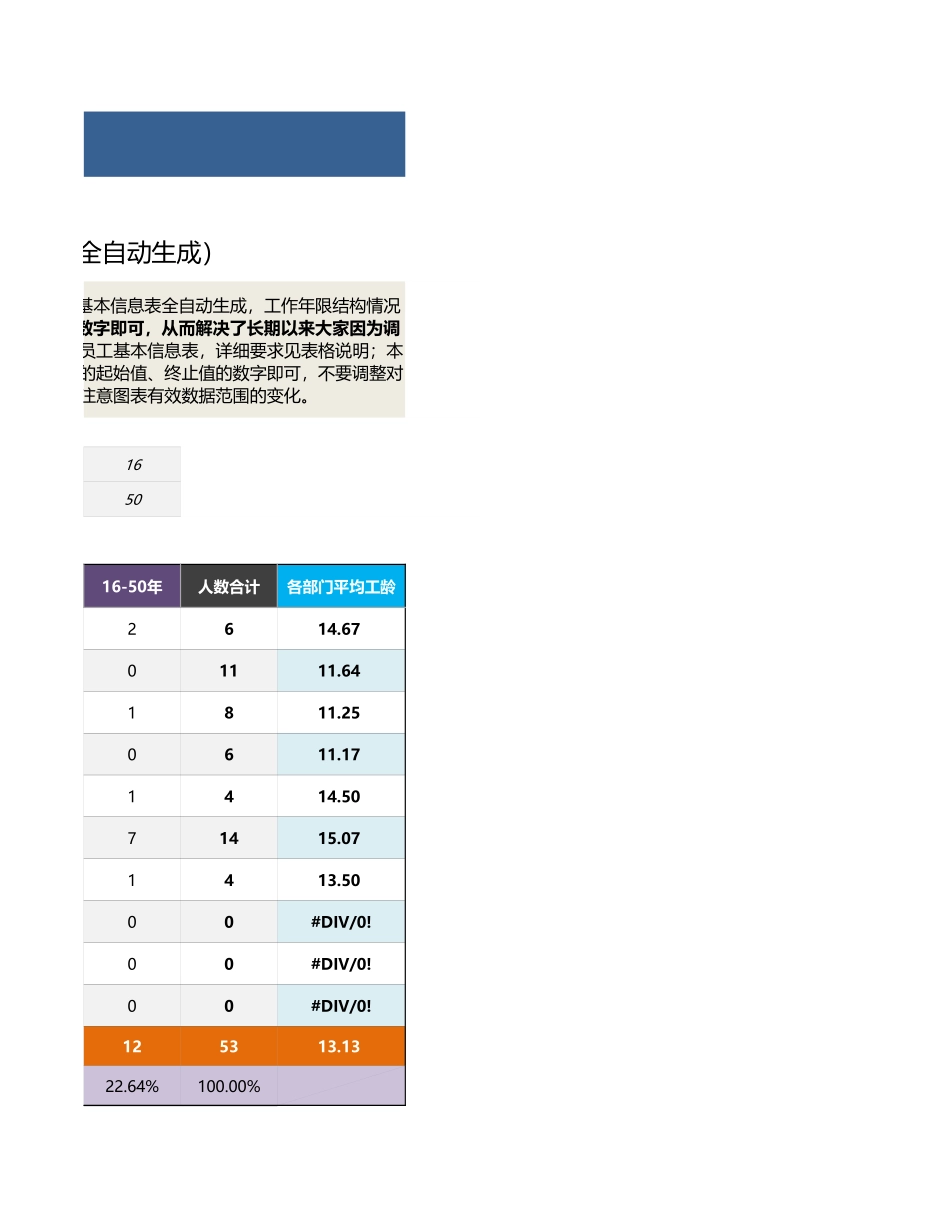Click the average value 14.67 cell
The image size is (950, 1230).
click(x=340, y=629)
